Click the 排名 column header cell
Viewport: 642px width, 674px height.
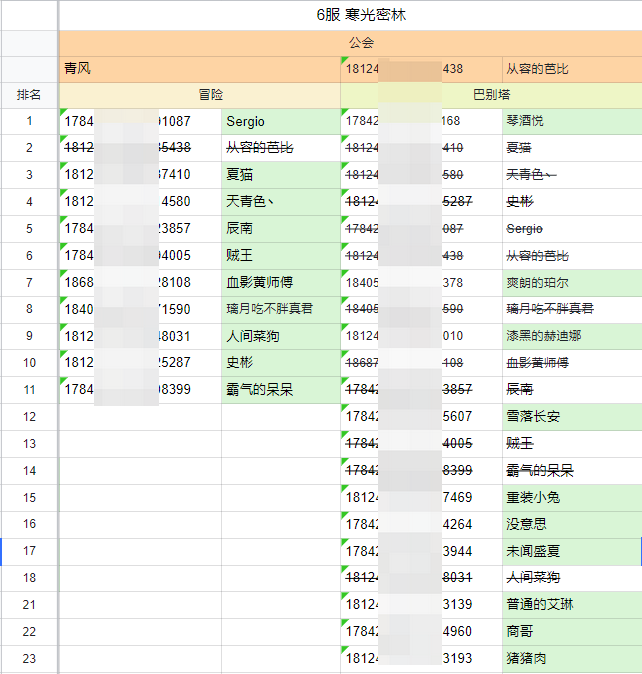29,95
